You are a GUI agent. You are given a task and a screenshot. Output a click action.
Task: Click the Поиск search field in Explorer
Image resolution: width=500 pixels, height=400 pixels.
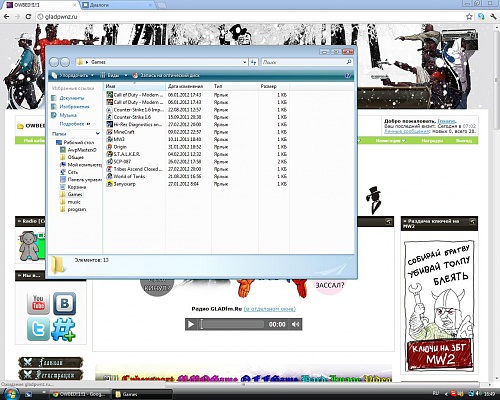307,62
